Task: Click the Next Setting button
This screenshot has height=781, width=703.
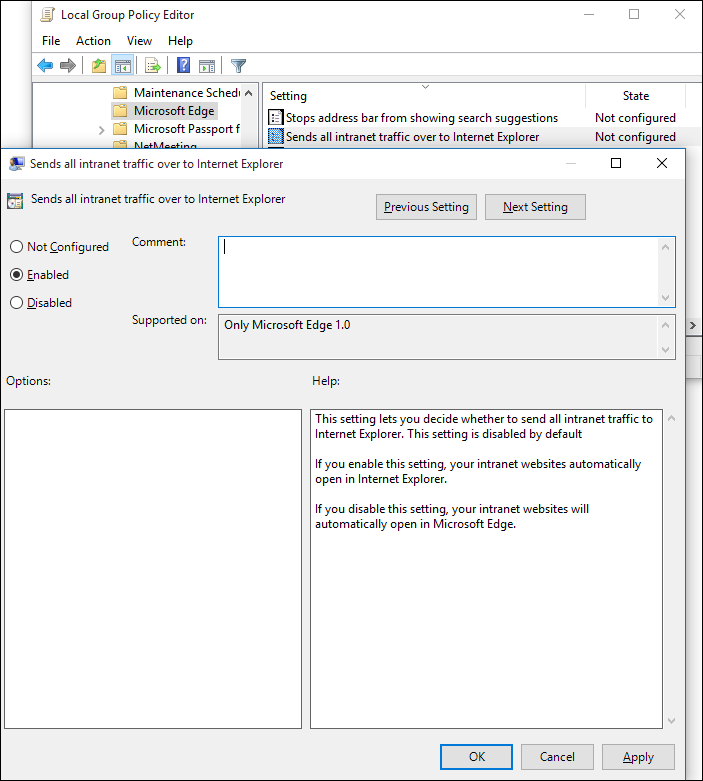Action: [x=535, y=207]
